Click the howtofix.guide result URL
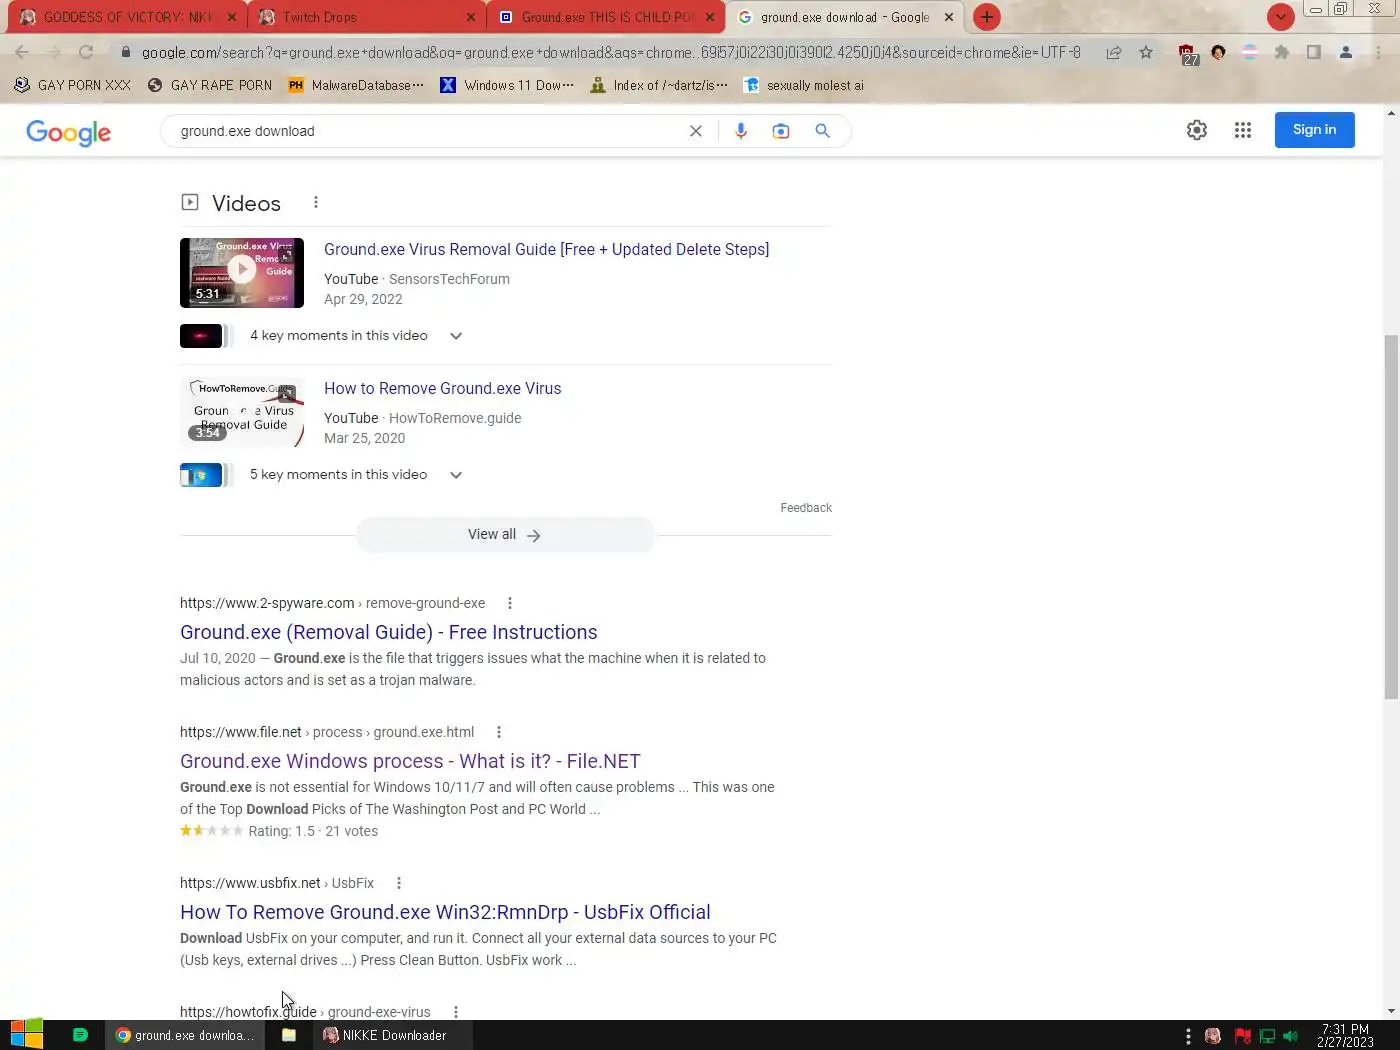Viewport: 1400px width, 1050px height. pyautogui.click(x=305, y=1012)
